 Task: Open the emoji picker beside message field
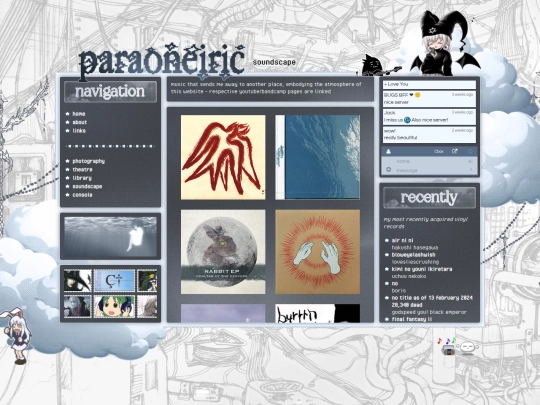pos(388,170)
